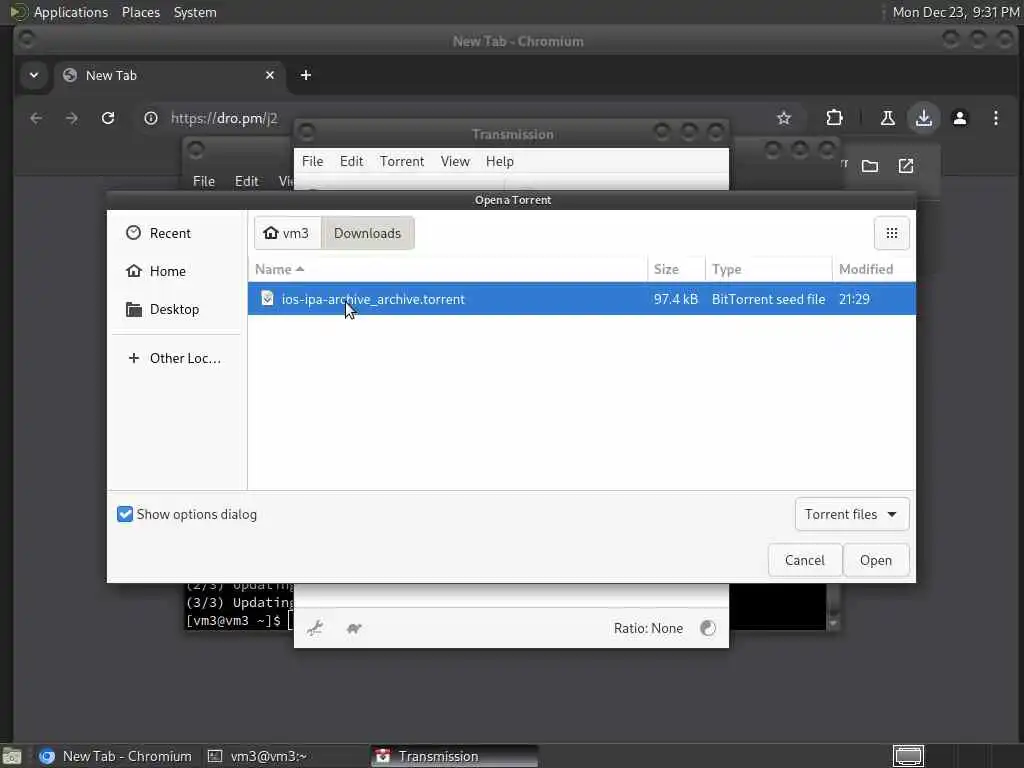
Task: Sort by Name column header
Action: (448, 269)
